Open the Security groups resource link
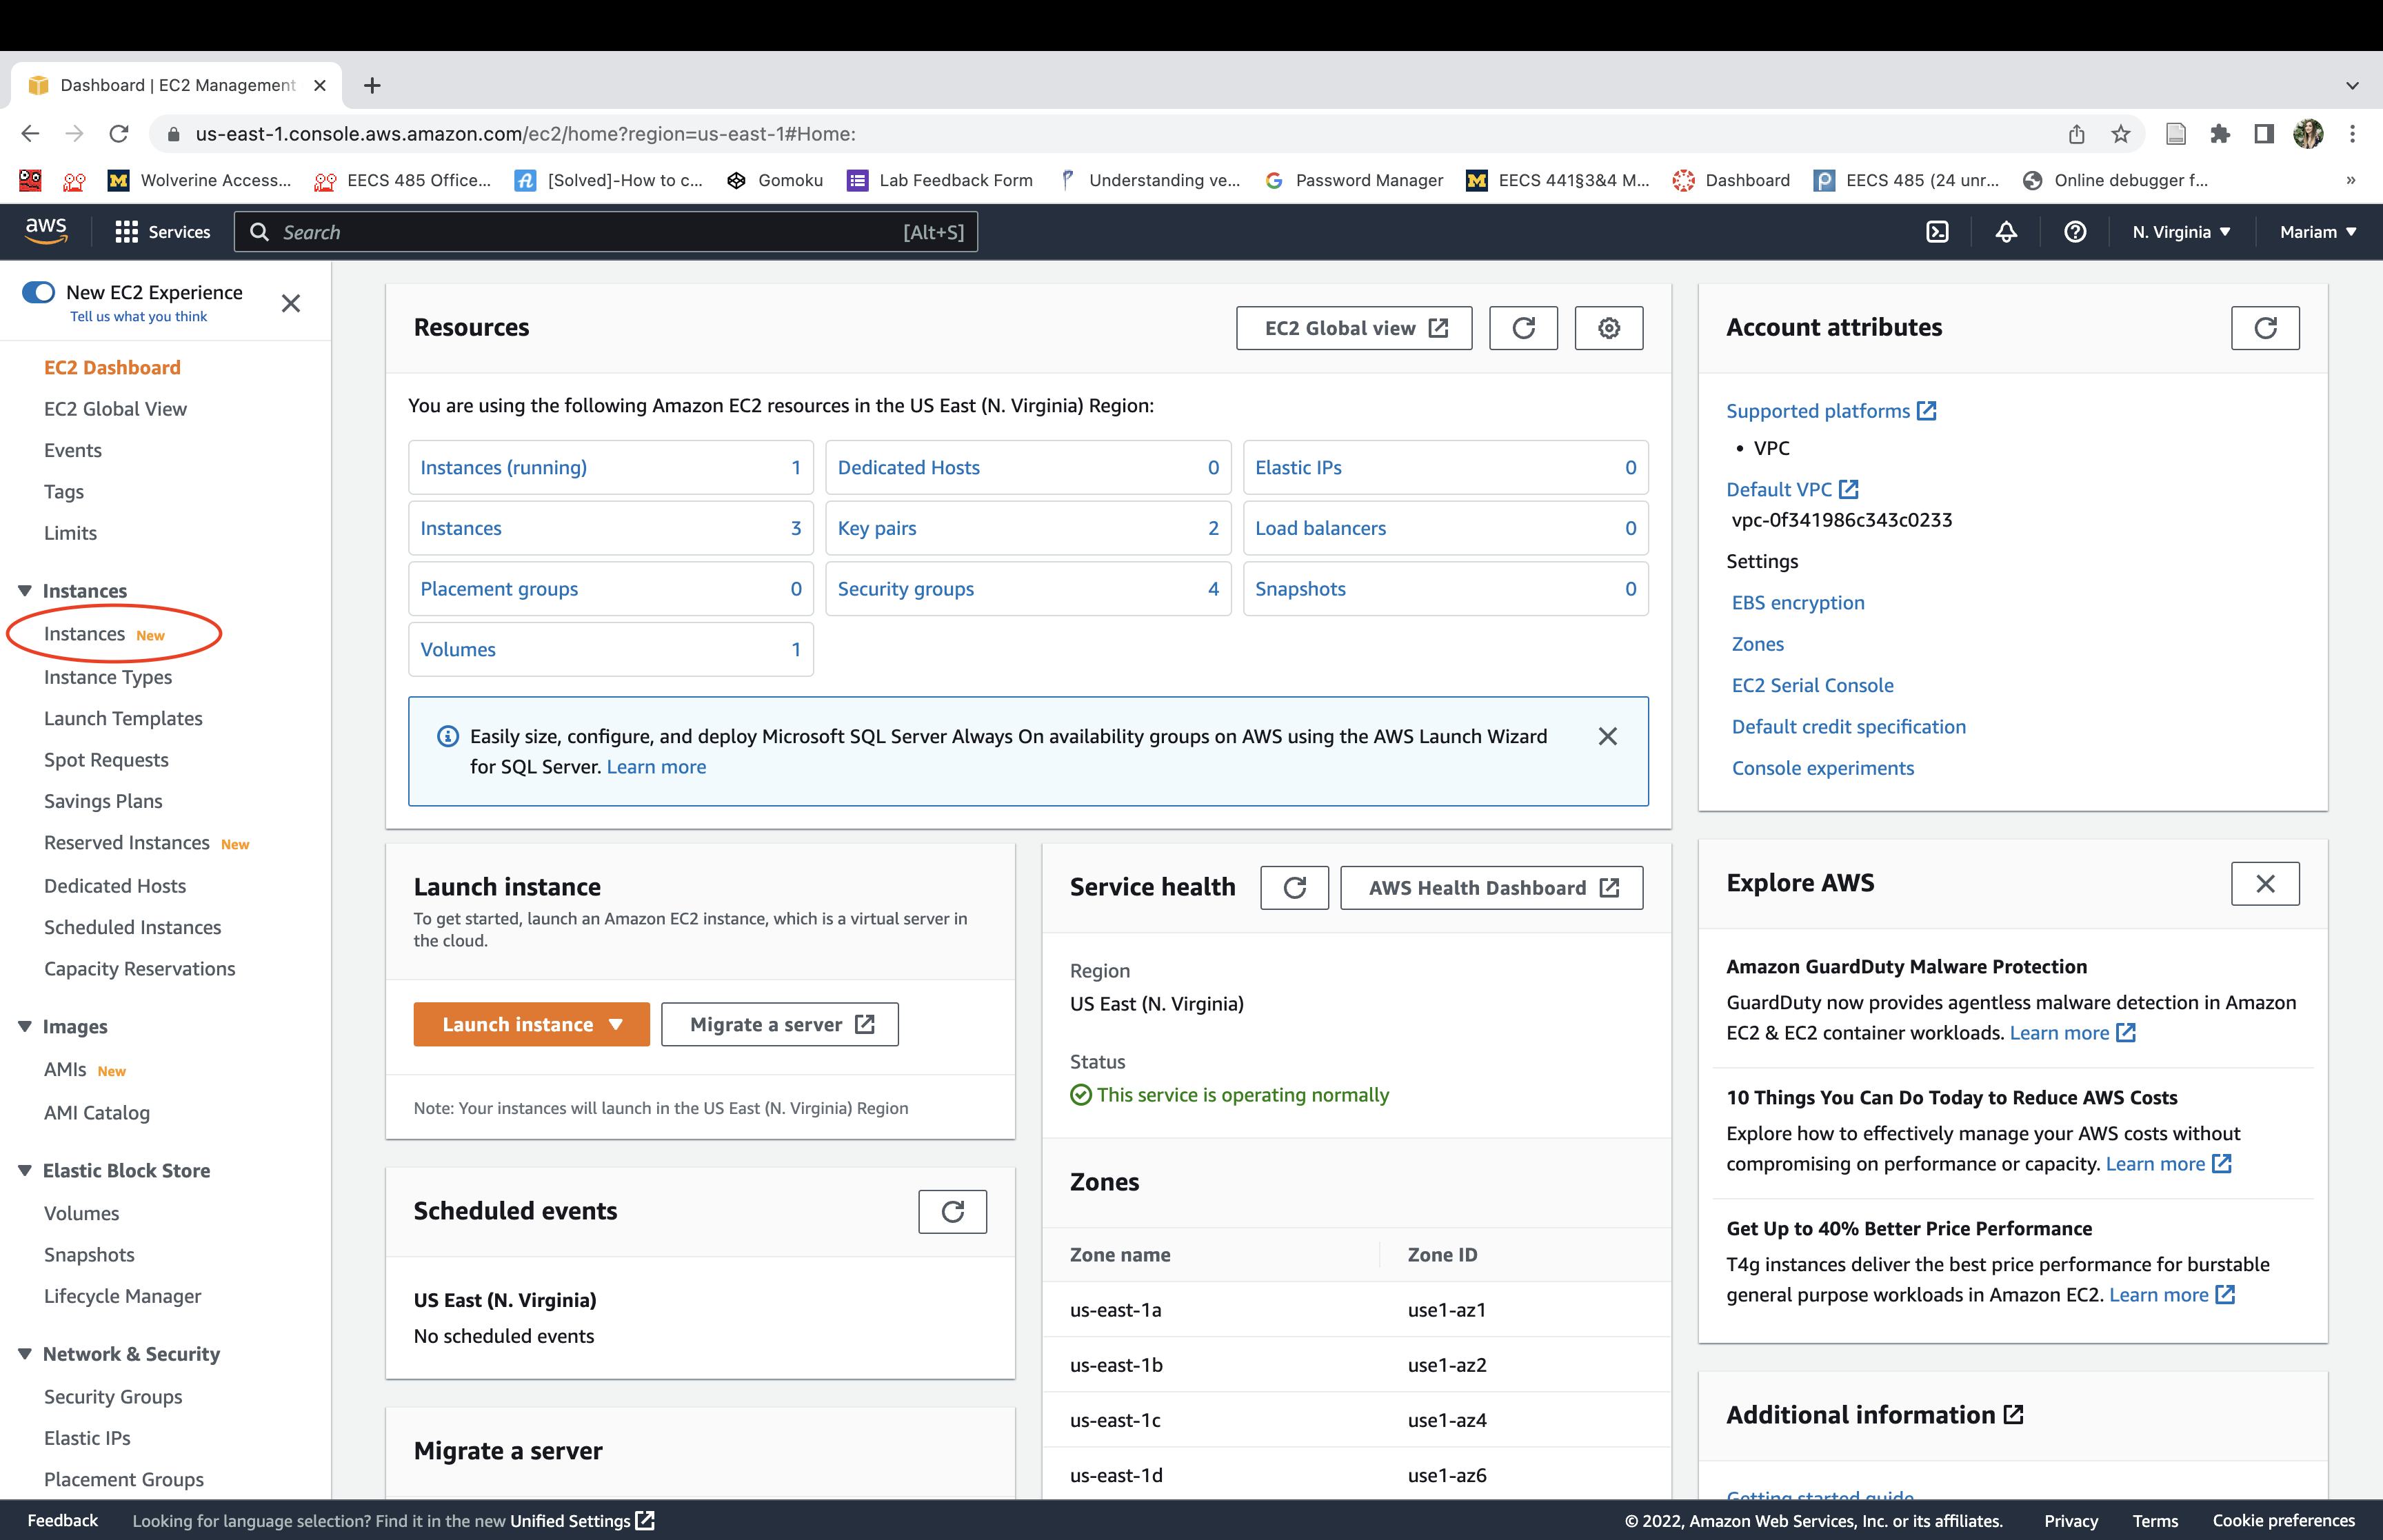The image size is (2383, 1540). click(905, 589)
